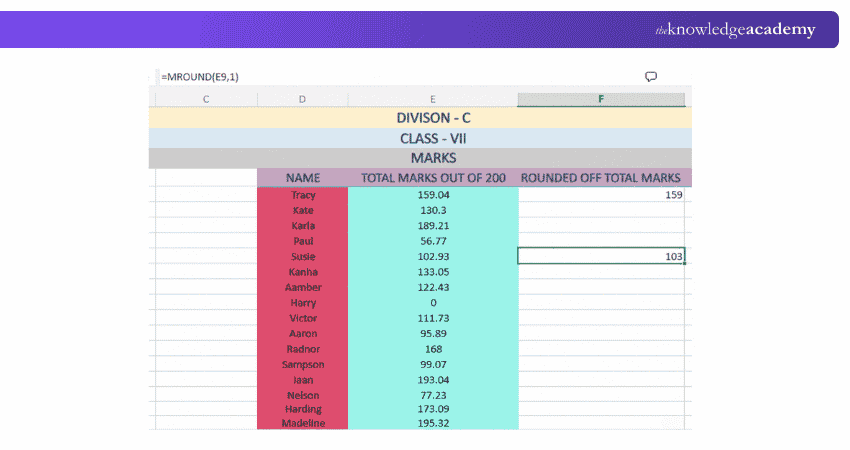
Task: Select the NAME column heading cell
Action: click(302, 177)
